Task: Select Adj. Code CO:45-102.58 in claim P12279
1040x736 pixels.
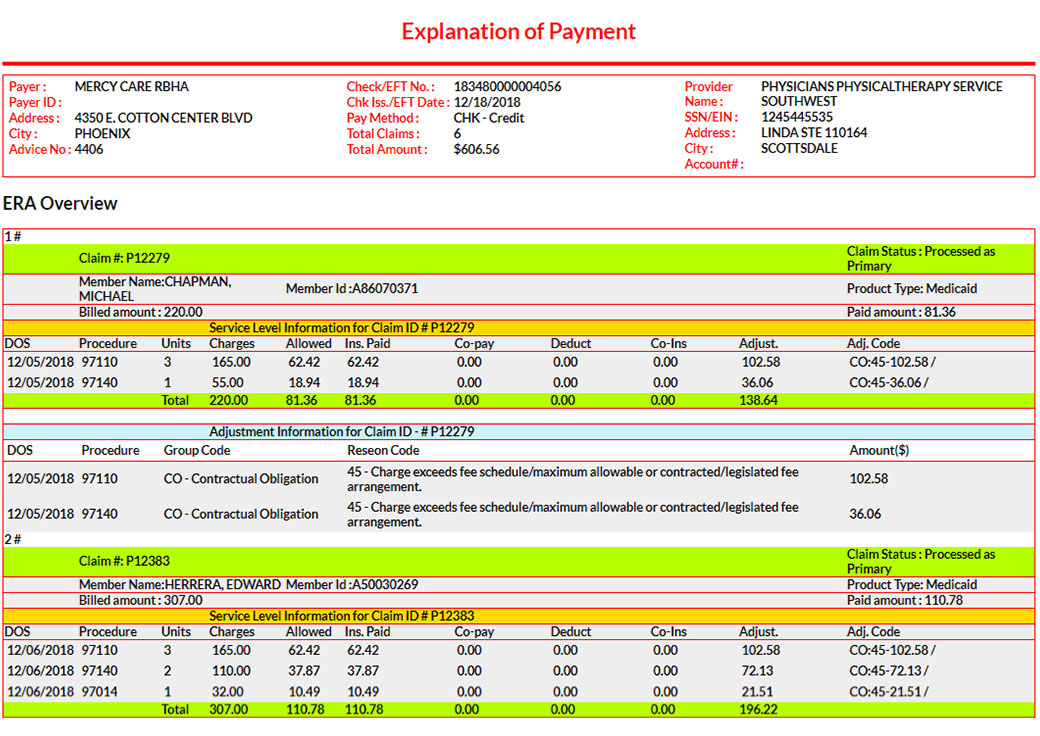Action: click(892, 362)
